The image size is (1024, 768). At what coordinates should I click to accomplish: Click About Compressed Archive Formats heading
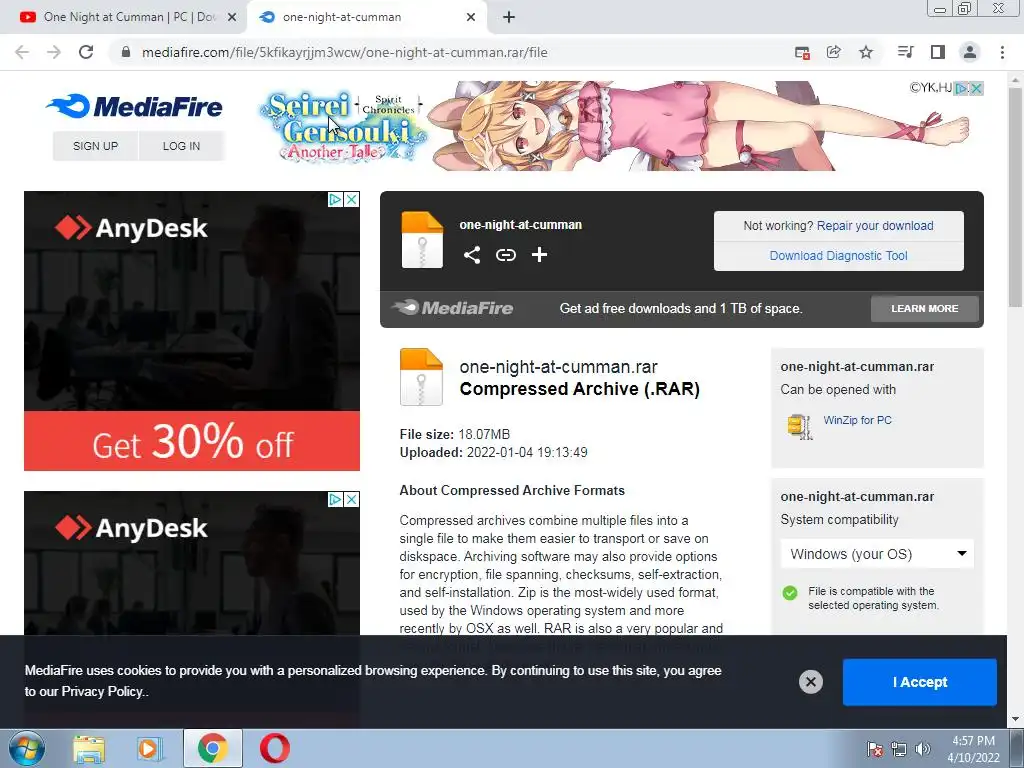click(x=512, y=490)
